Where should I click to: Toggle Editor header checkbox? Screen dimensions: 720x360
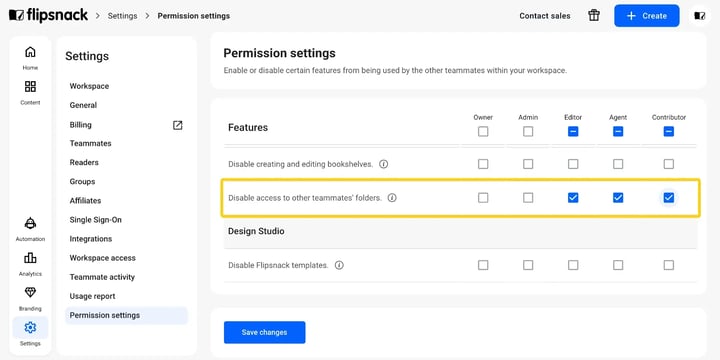click(x=573, y=132)
